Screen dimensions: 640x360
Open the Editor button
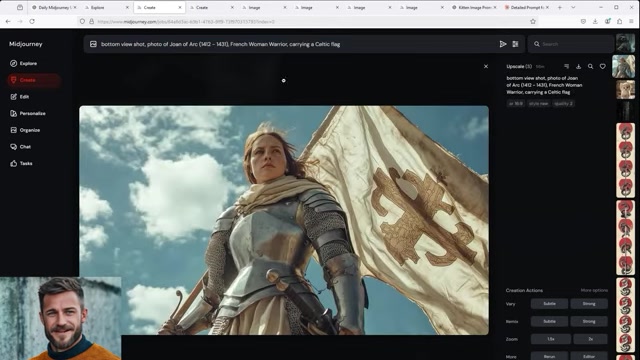589,356
